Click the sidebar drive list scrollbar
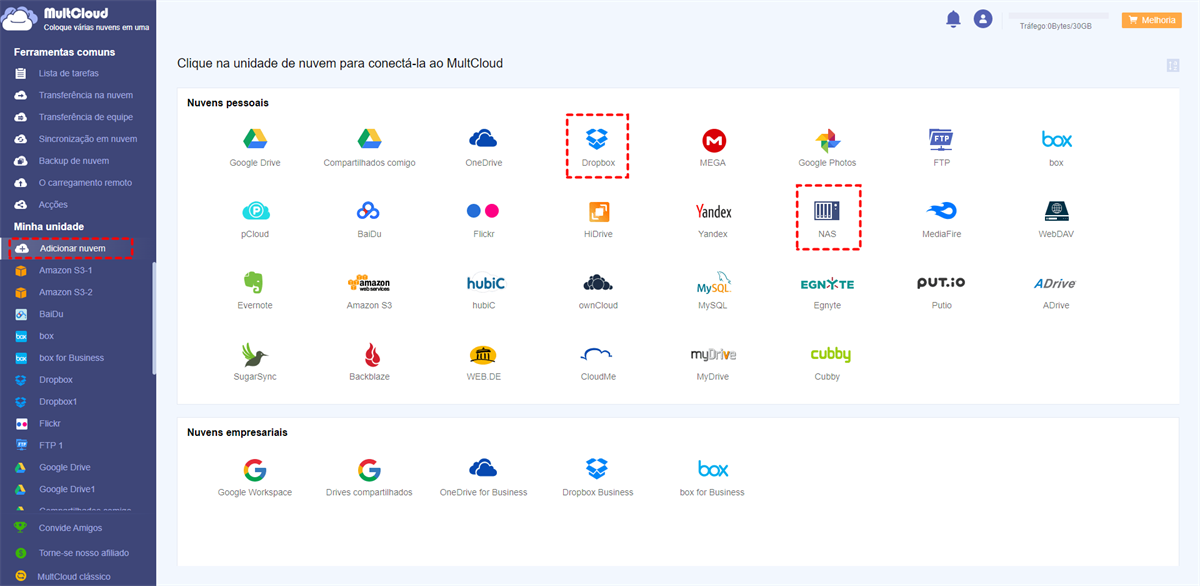Viewport: 1200px width, 586px height. [x=154, y=318]
